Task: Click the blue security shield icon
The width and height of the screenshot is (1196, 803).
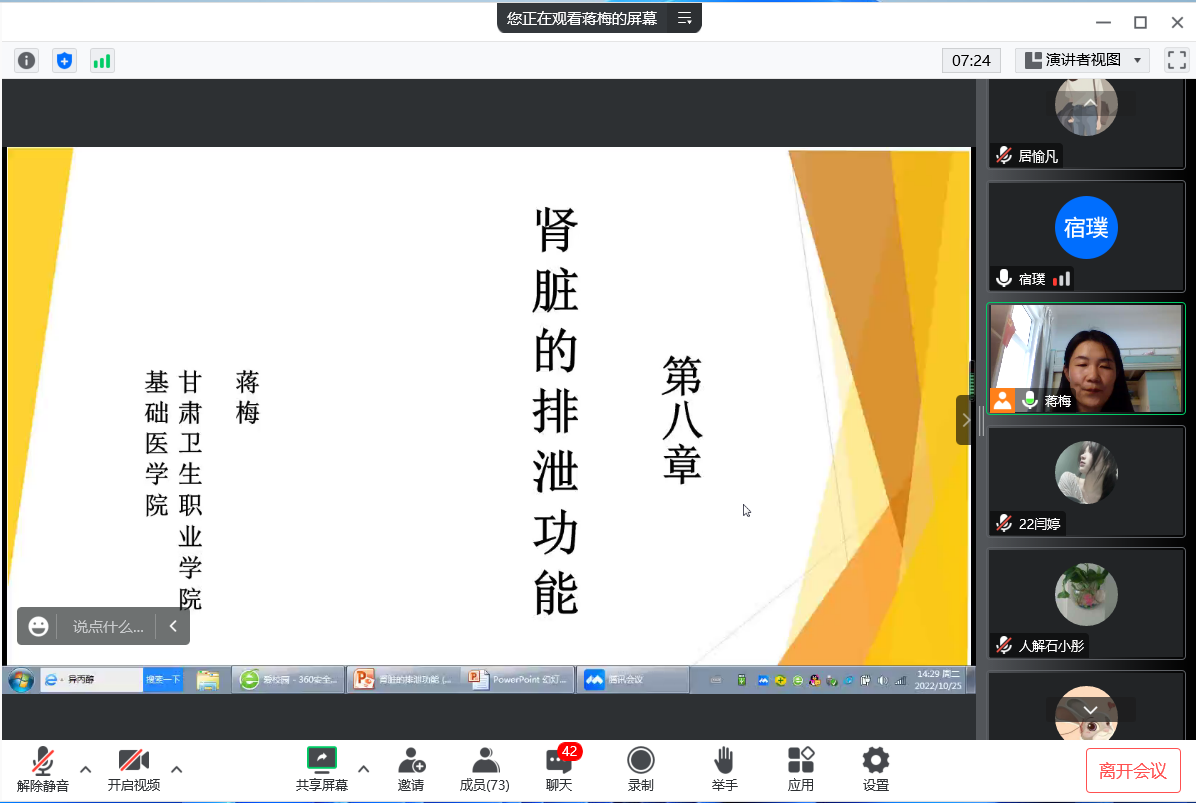Action: 64,61
